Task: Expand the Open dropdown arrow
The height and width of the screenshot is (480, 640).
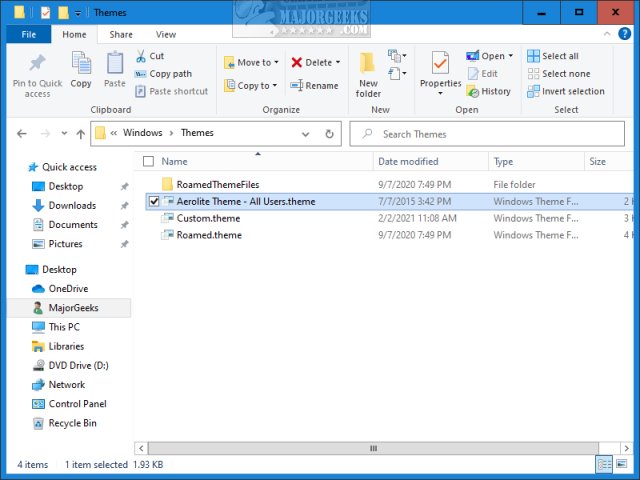Action: click(x=510, y=56)
